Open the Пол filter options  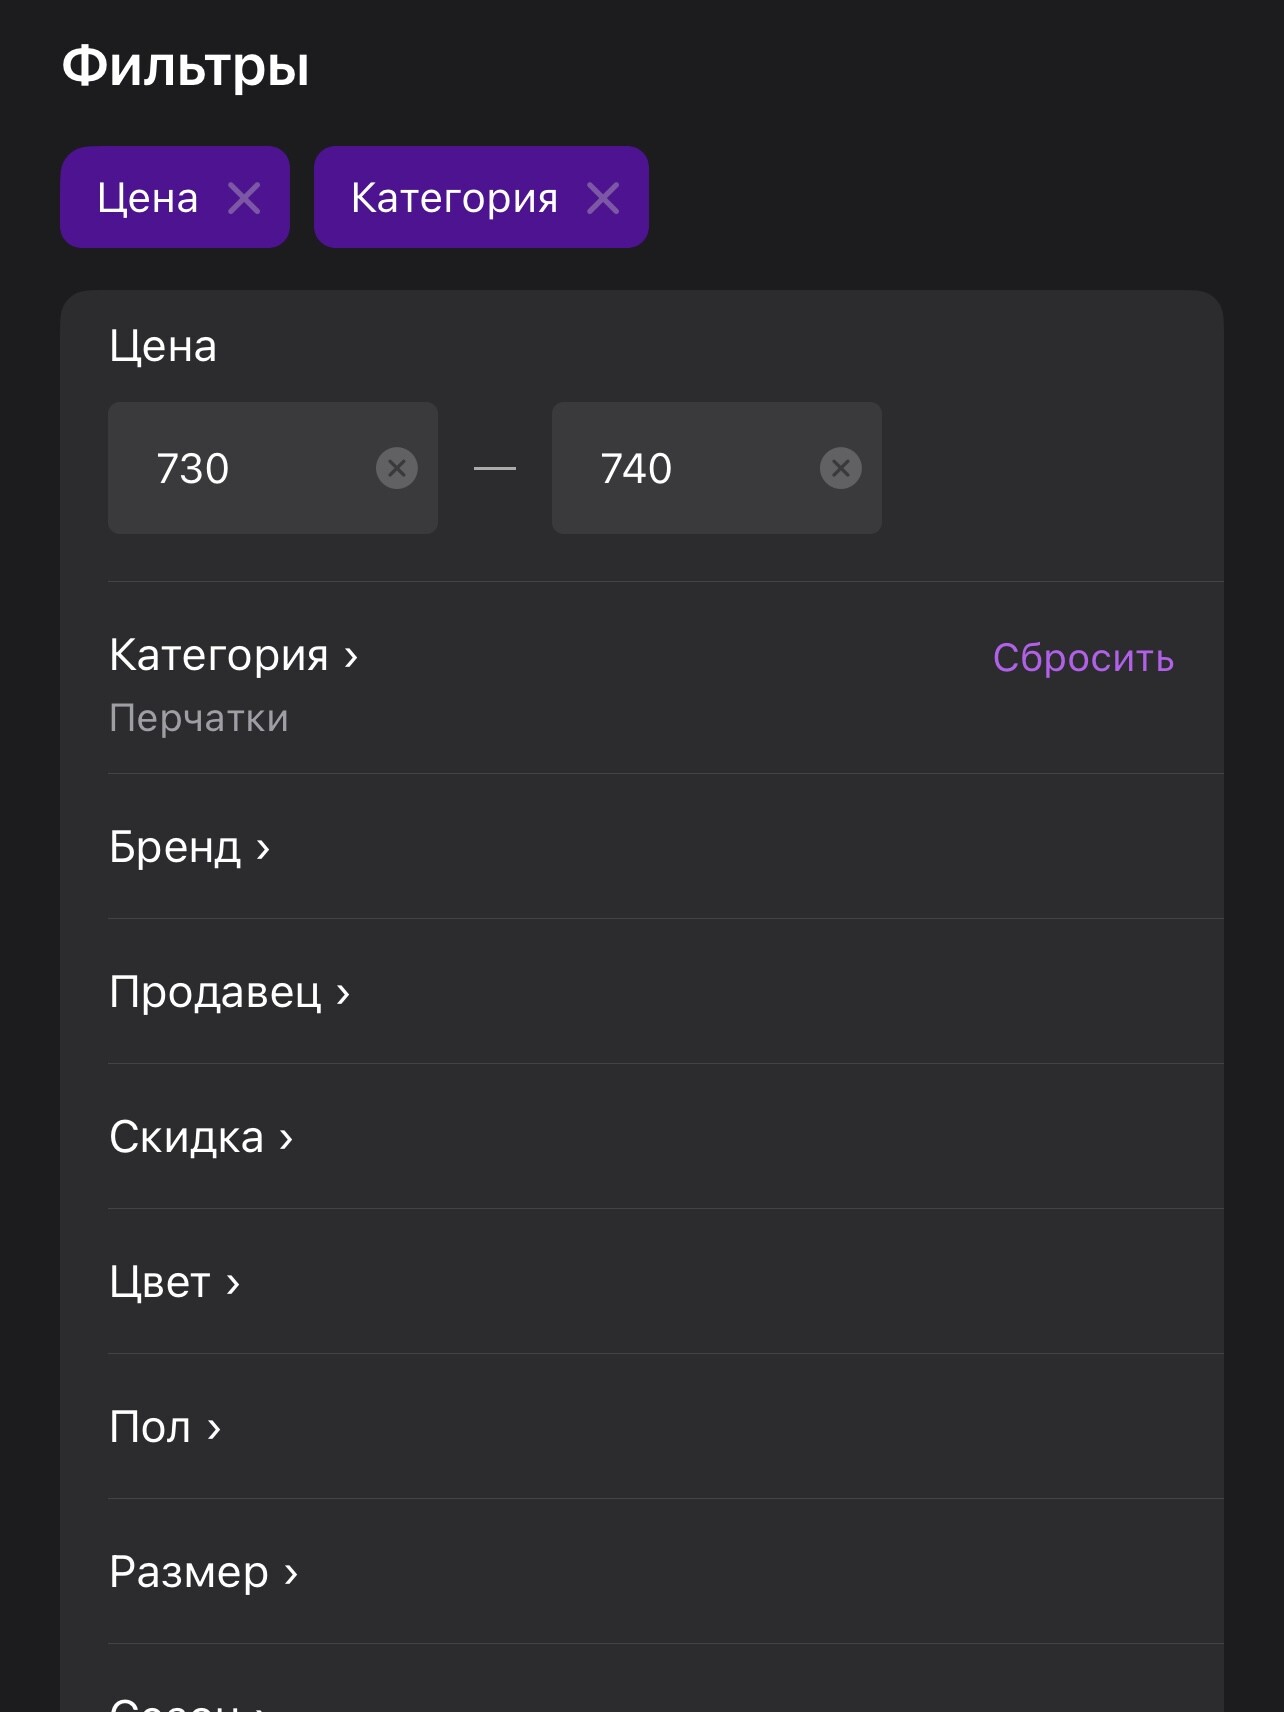(x=666, y=1427)
